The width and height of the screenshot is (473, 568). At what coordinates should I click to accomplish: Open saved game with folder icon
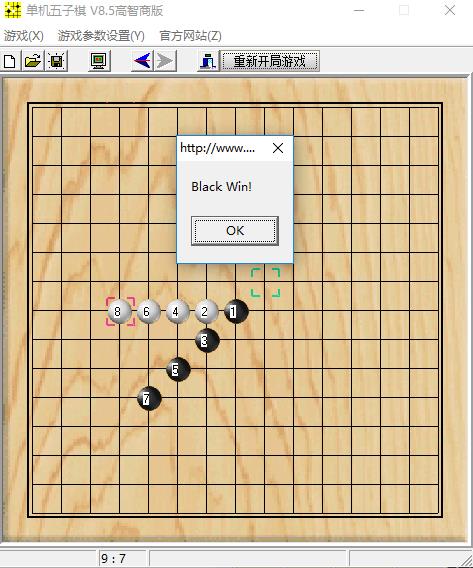pos(33,61)
